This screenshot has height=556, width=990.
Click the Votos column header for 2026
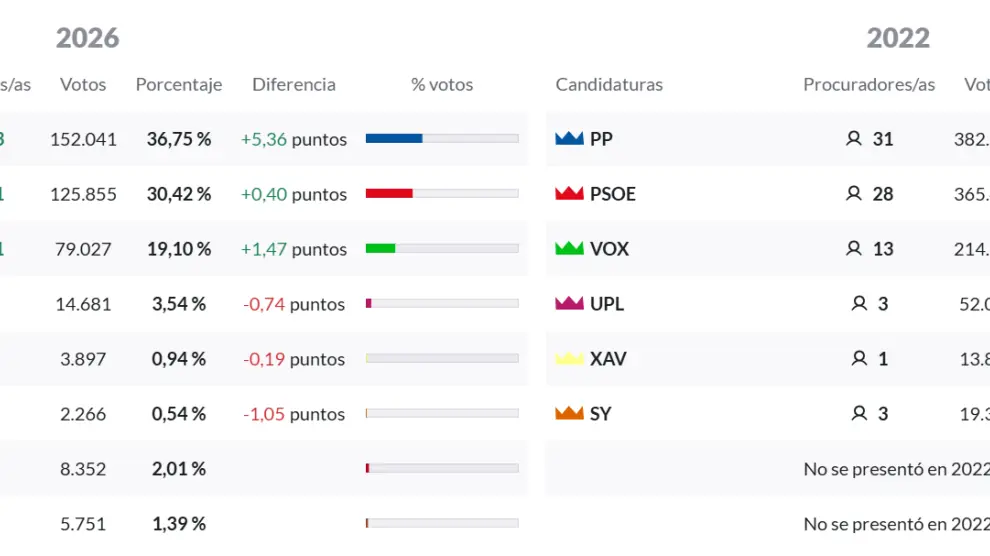tap(83, 85)
